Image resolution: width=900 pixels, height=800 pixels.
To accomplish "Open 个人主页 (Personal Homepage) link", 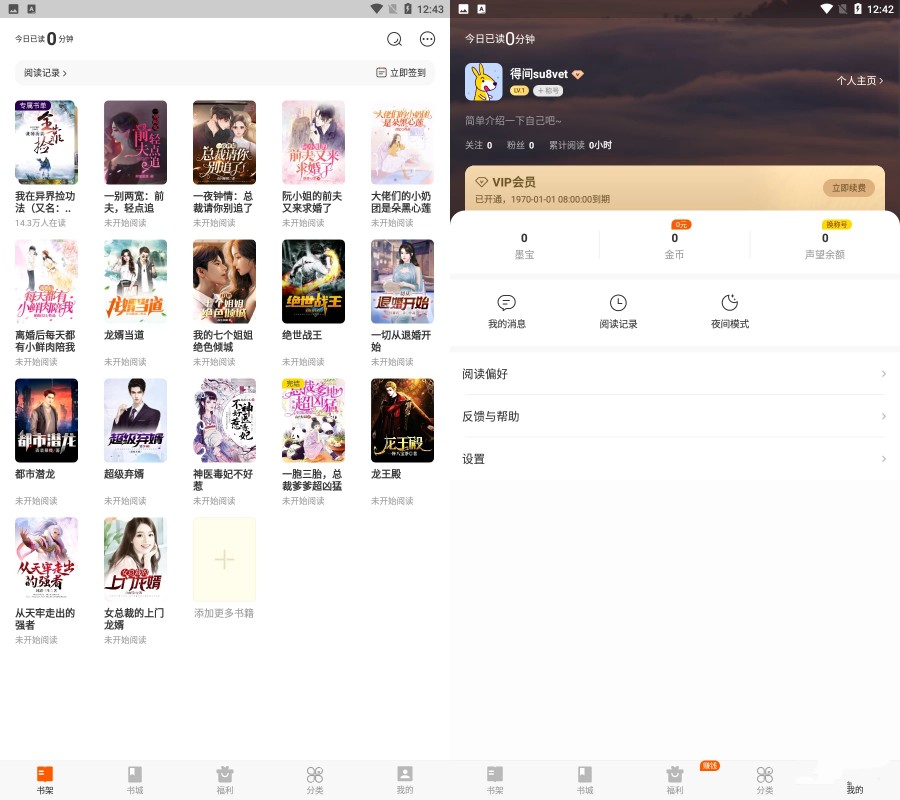I will [858, 82].
